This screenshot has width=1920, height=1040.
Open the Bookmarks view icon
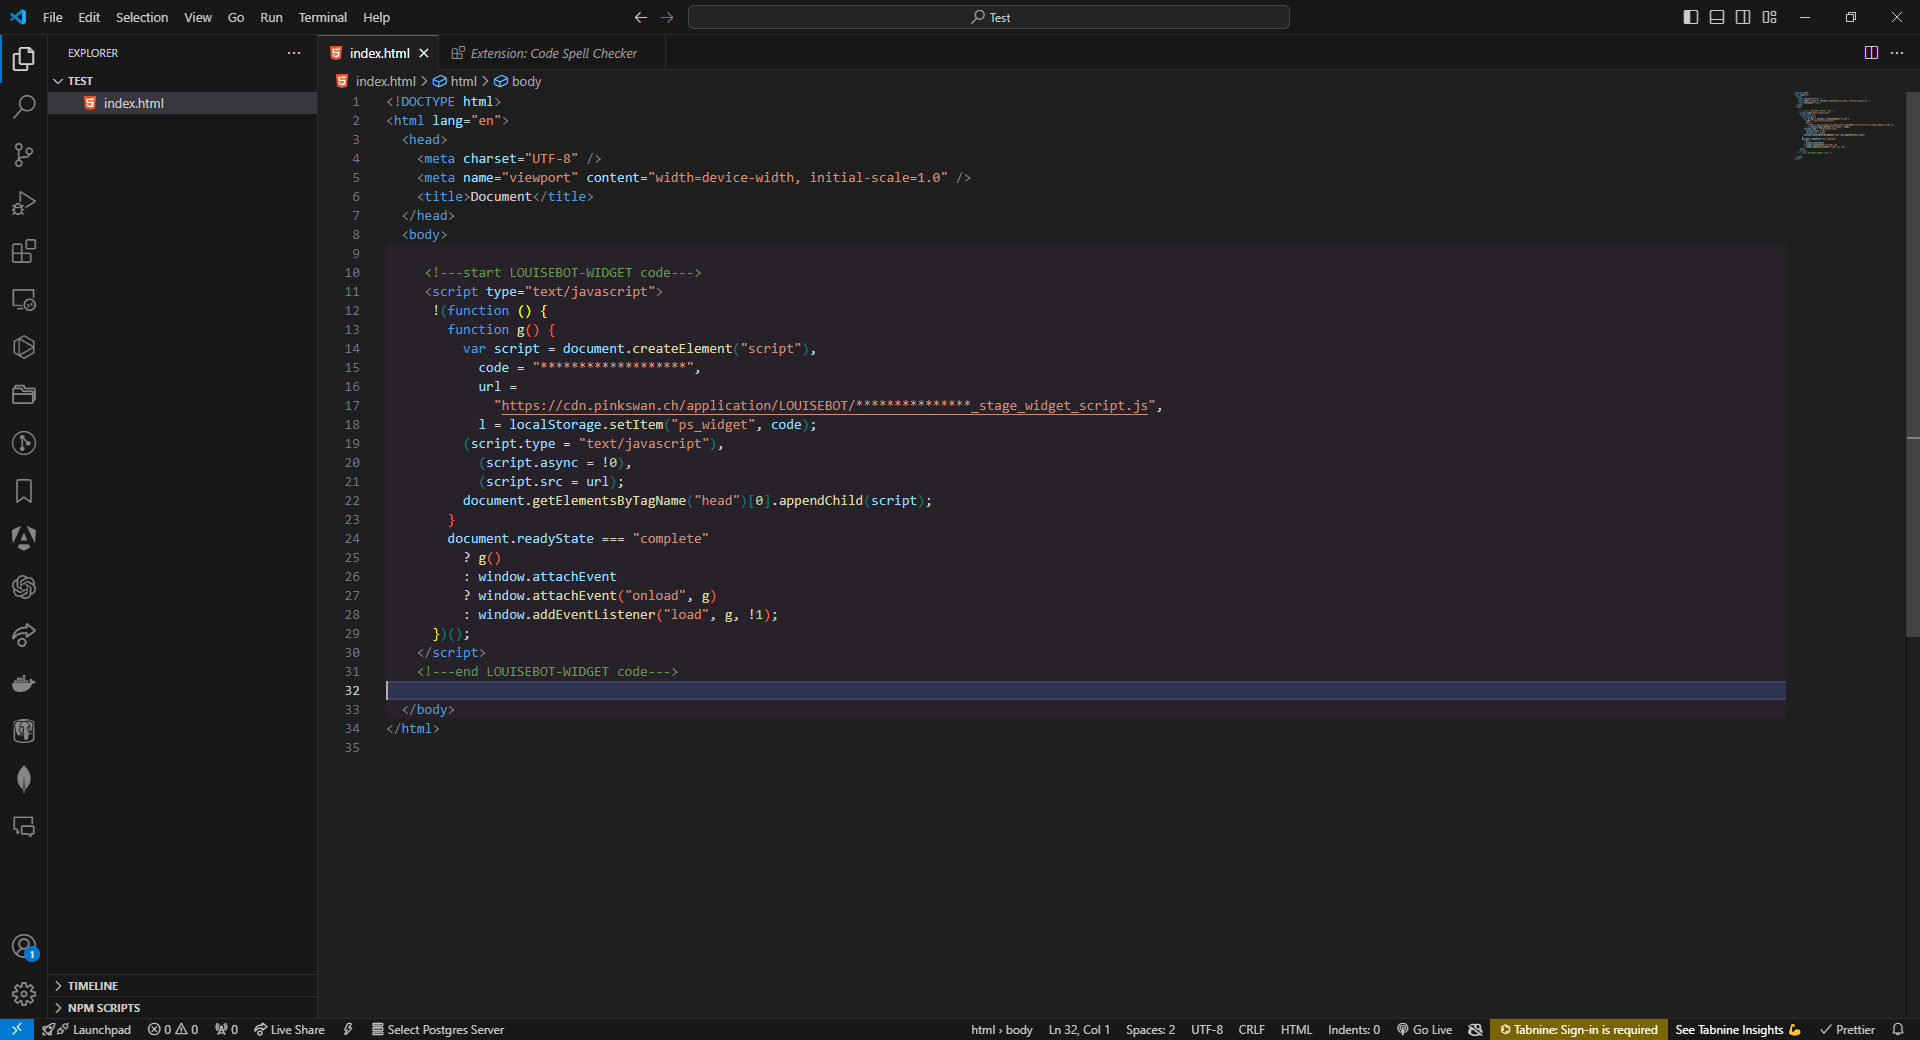[24, 491]
